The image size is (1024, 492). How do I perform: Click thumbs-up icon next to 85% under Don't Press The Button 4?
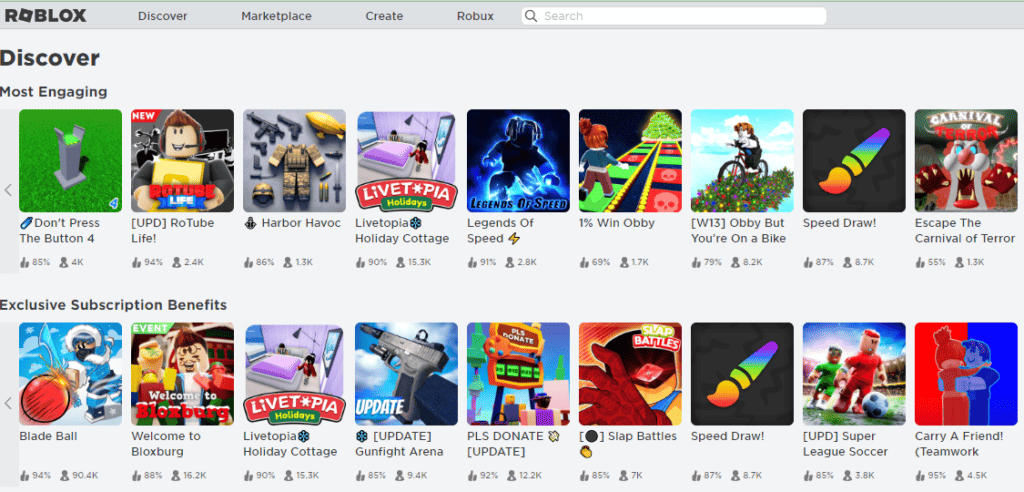coord(25,263)
